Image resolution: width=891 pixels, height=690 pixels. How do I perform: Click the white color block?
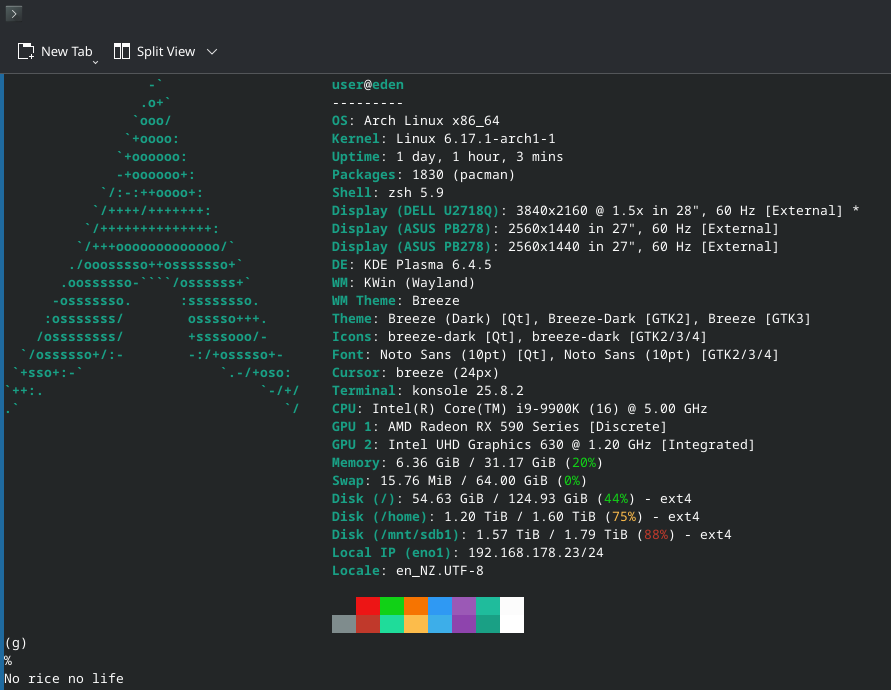[x=512, y=615]
